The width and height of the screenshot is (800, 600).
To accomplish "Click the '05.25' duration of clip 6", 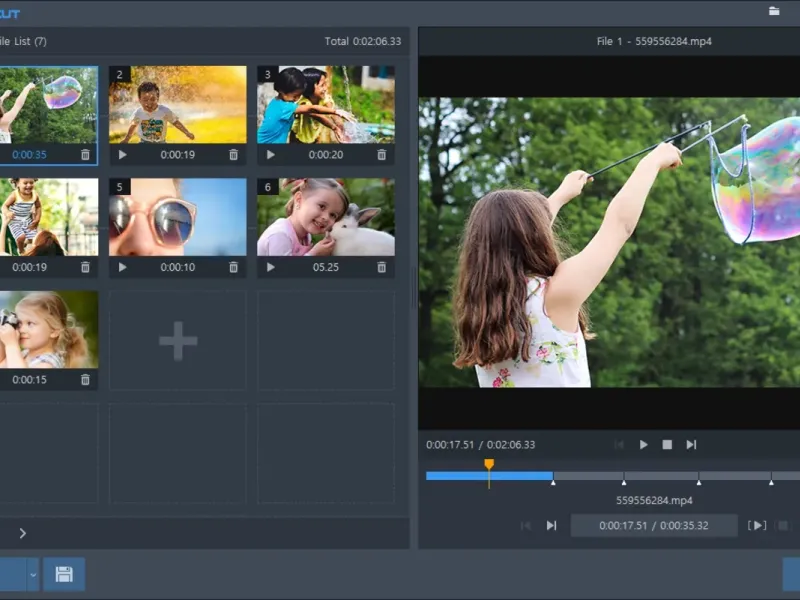I will coord(326,267).
